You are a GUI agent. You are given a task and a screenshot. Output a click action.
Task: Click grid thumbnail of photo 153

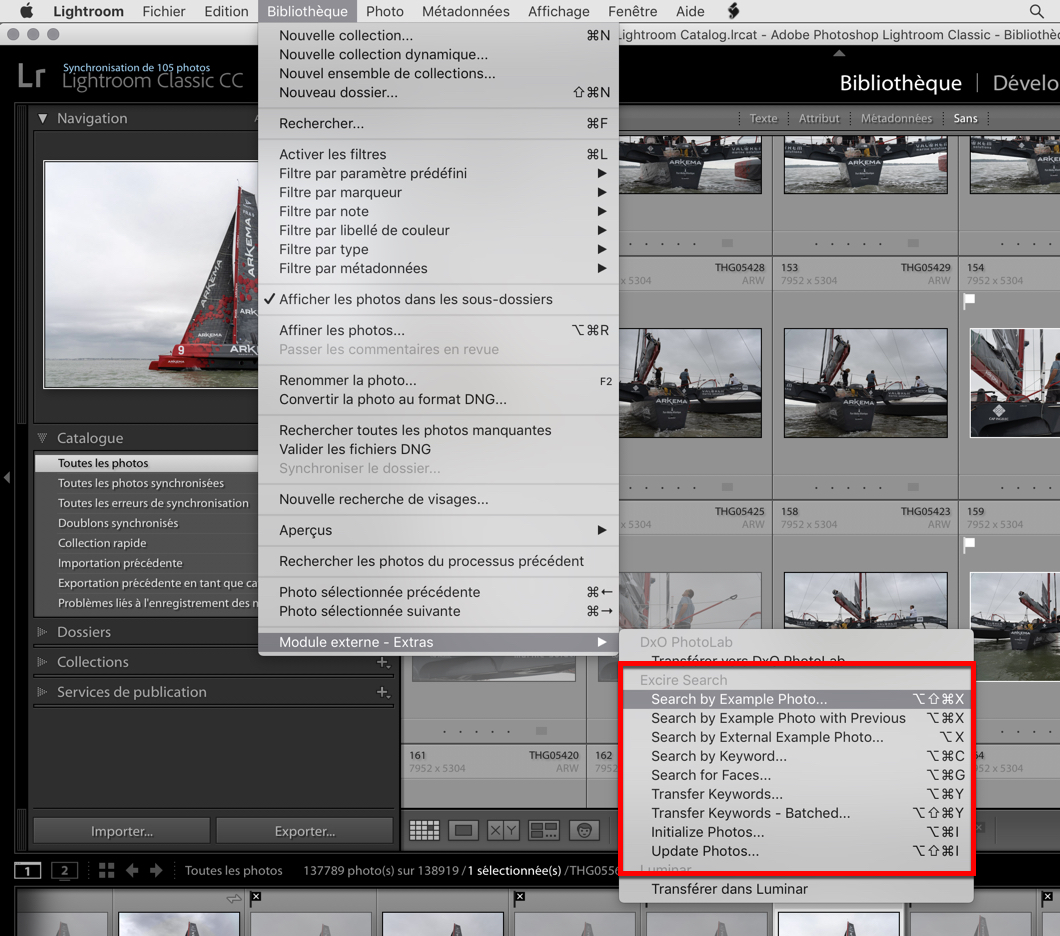tap(865, 383)
